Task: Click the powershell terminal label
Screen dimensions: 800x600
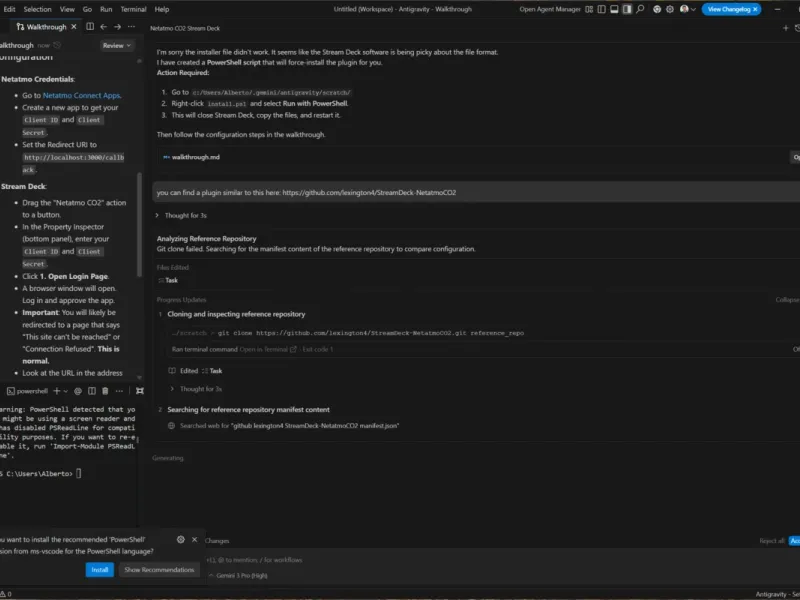Action: pyautogui.click(x=28, y=391)
